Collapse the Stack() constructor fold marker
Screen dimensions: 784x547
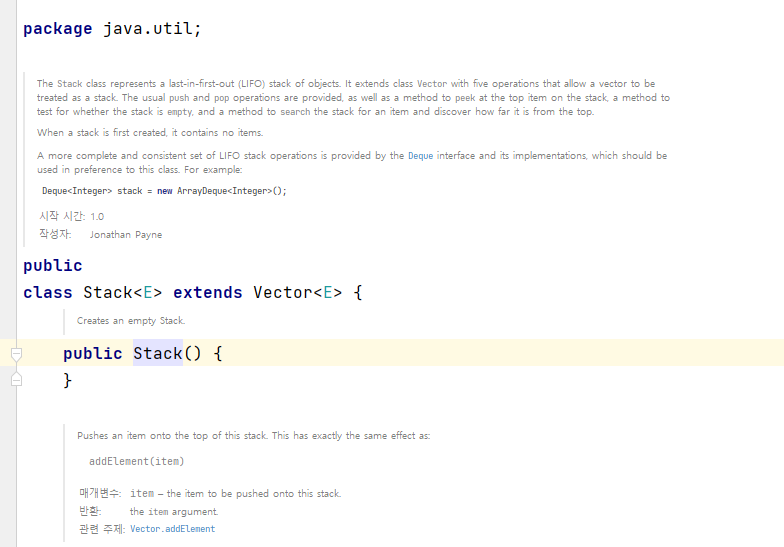16,354
